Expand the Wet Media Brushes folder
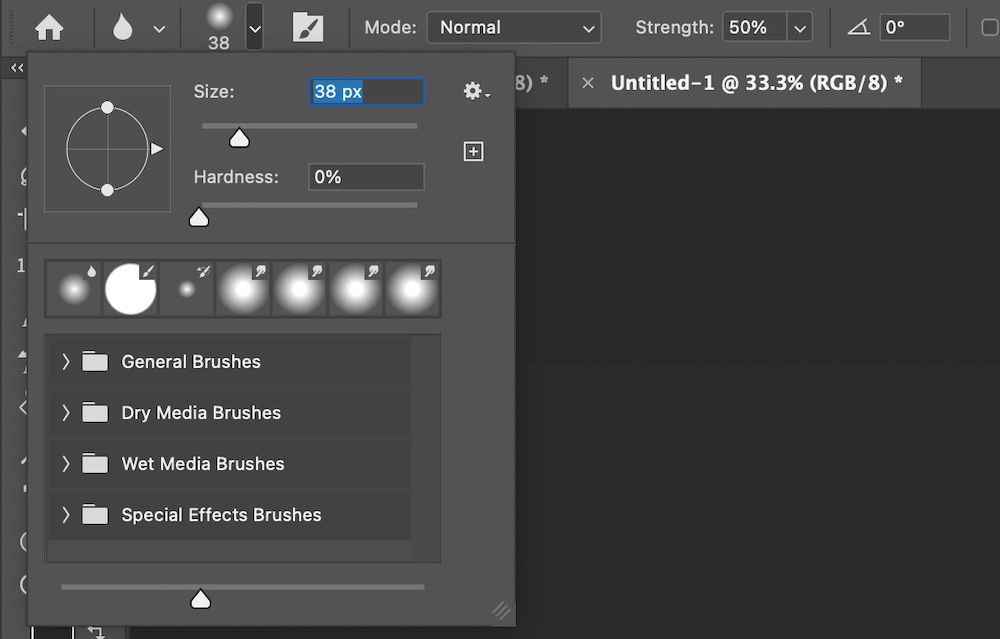Viewport: 1000px width, 639px height. click(66, 464)
